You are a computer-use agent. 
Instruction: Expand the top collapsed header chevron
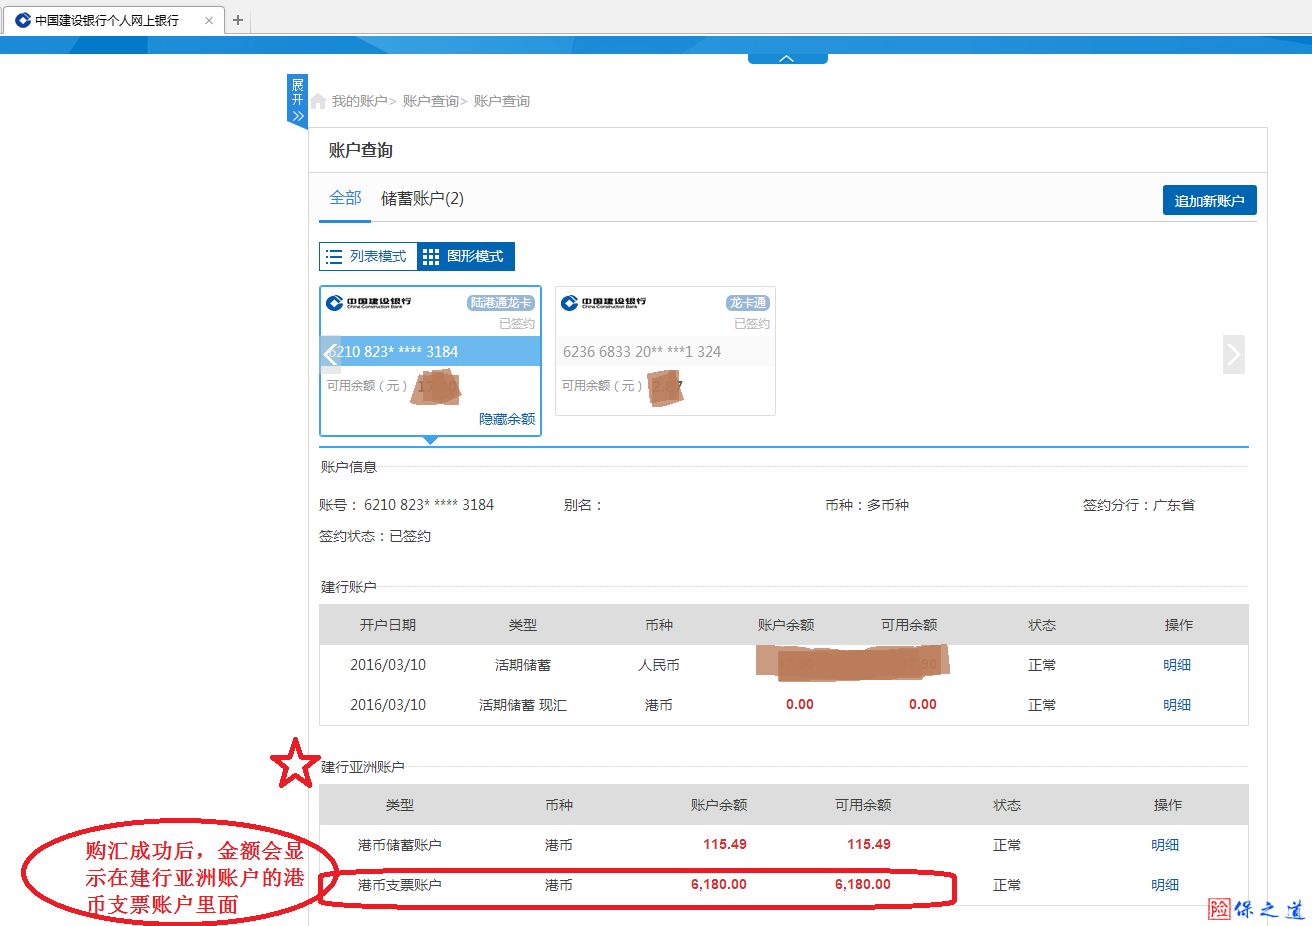pyautogui.click(x=787, y=59)
